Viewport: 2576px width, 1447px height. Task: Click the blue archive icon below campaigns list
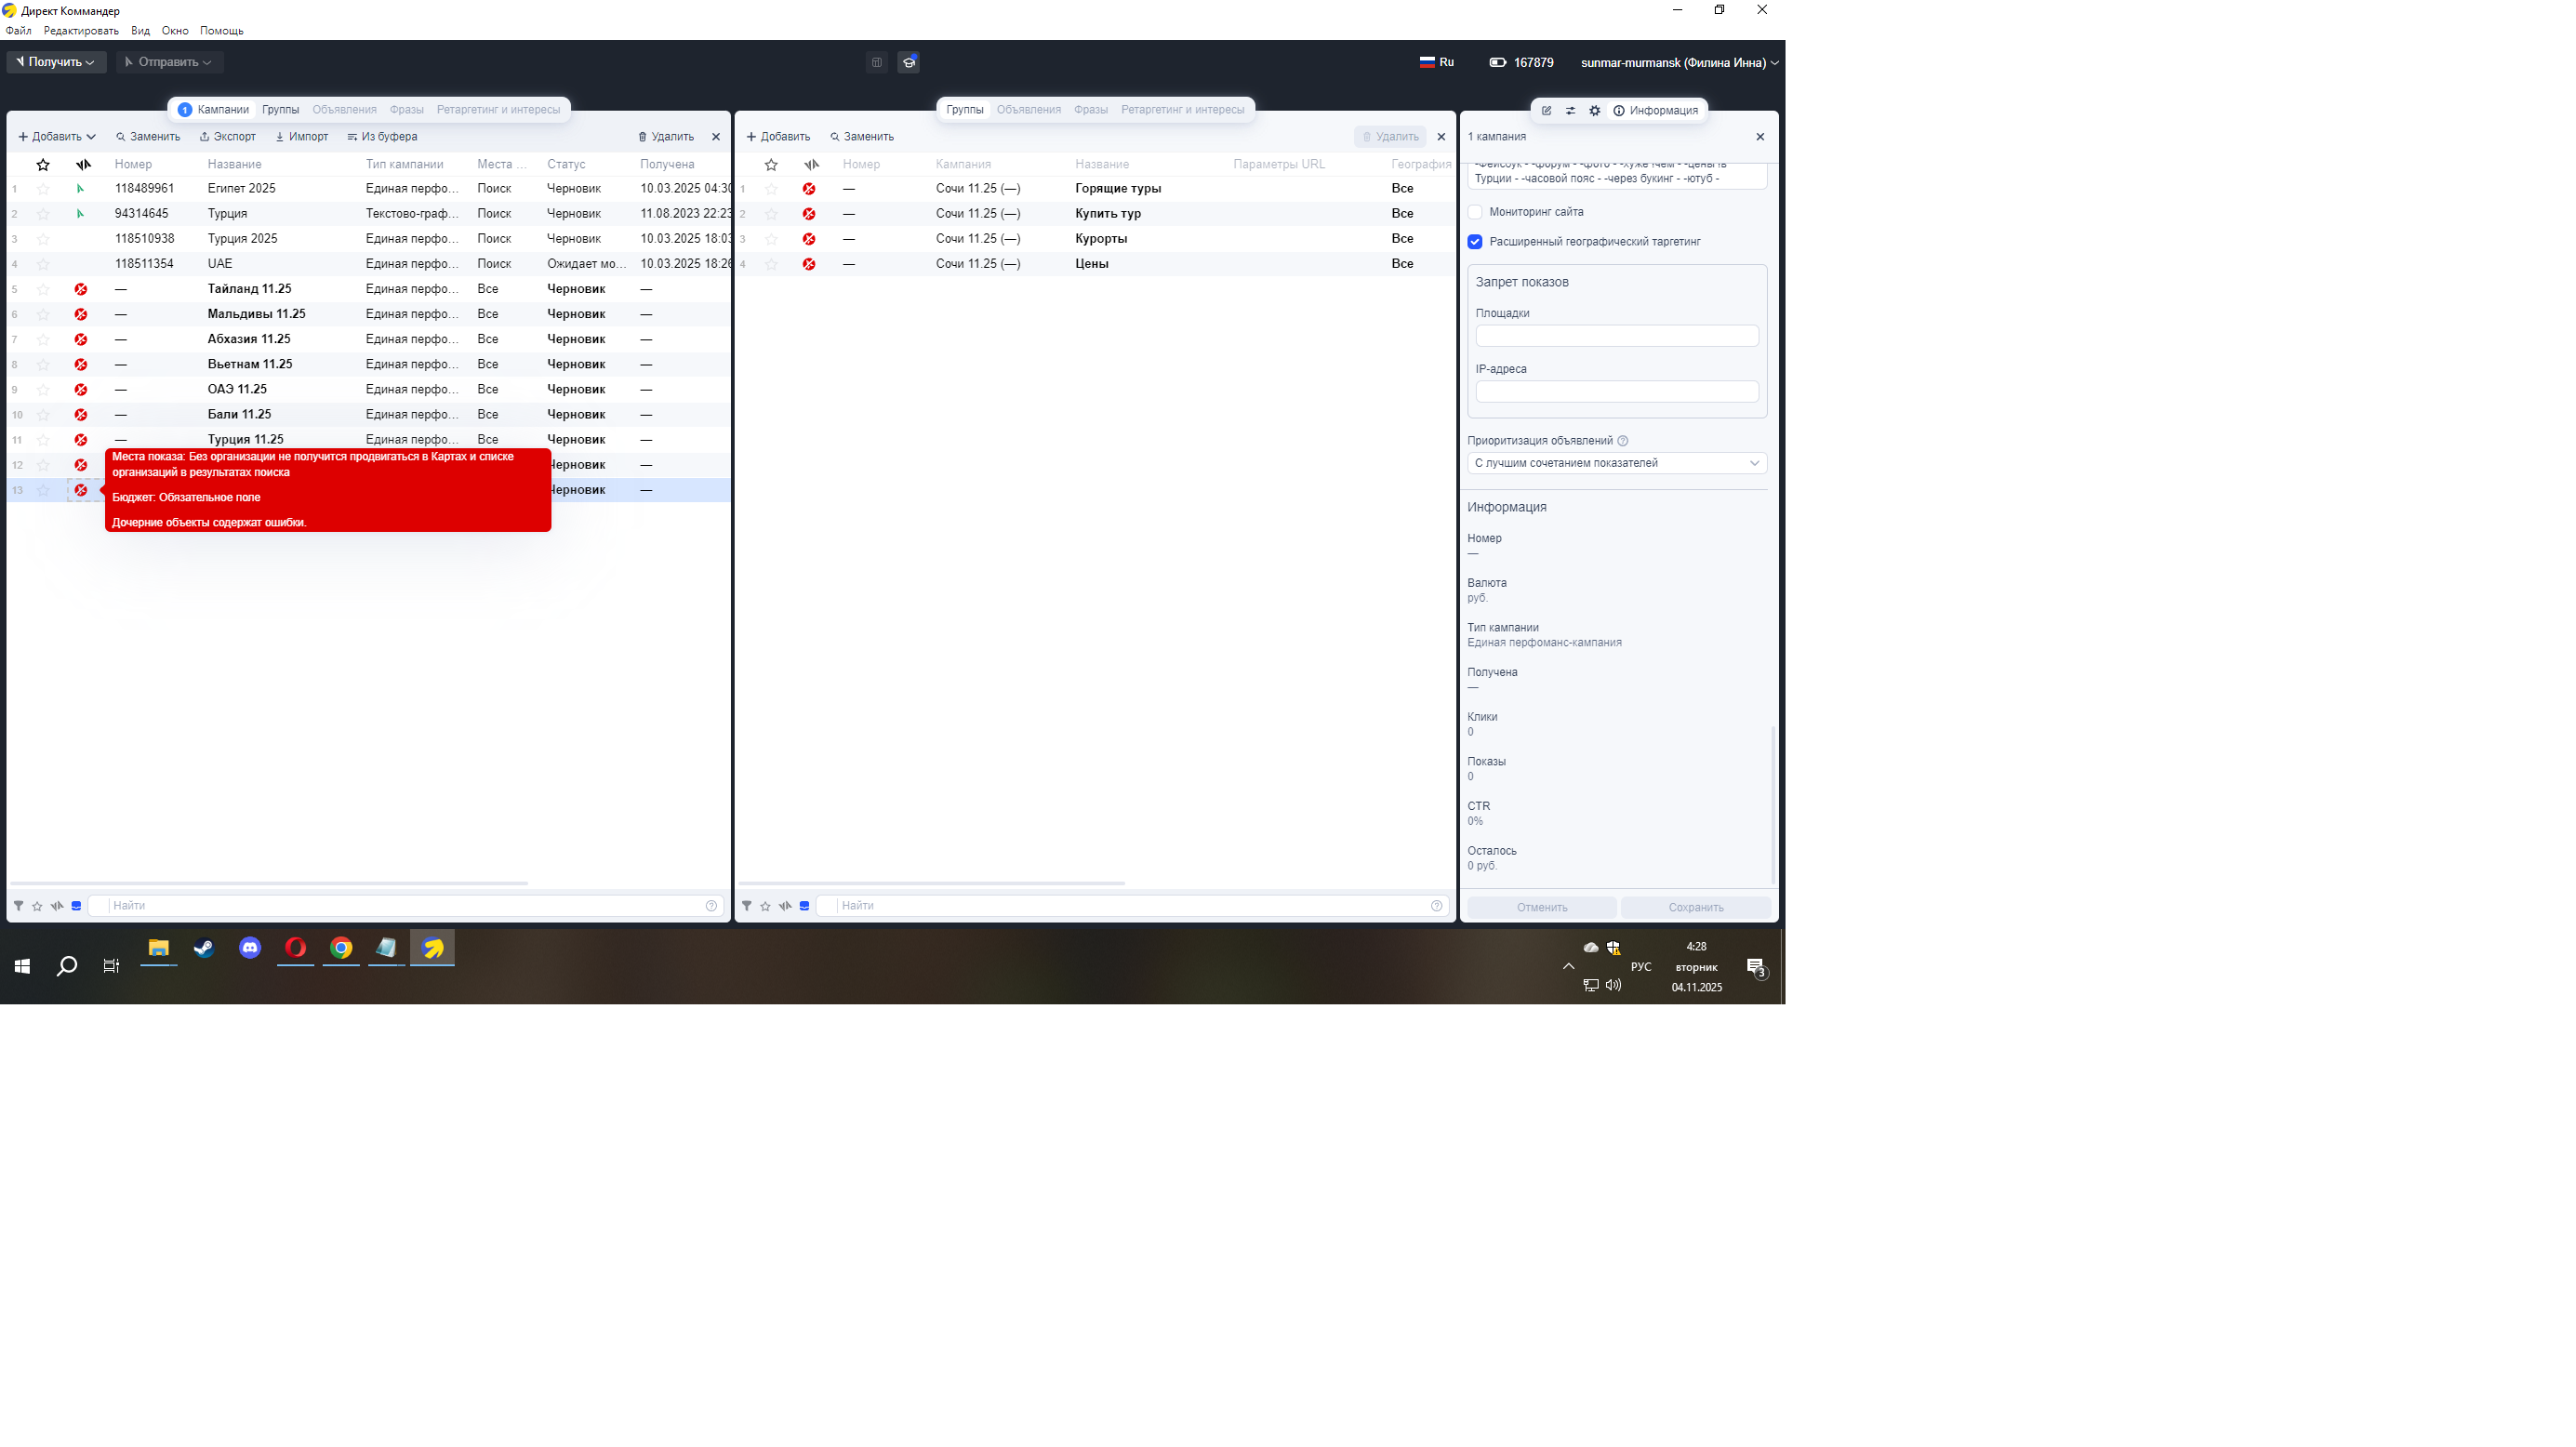(76, 906)
